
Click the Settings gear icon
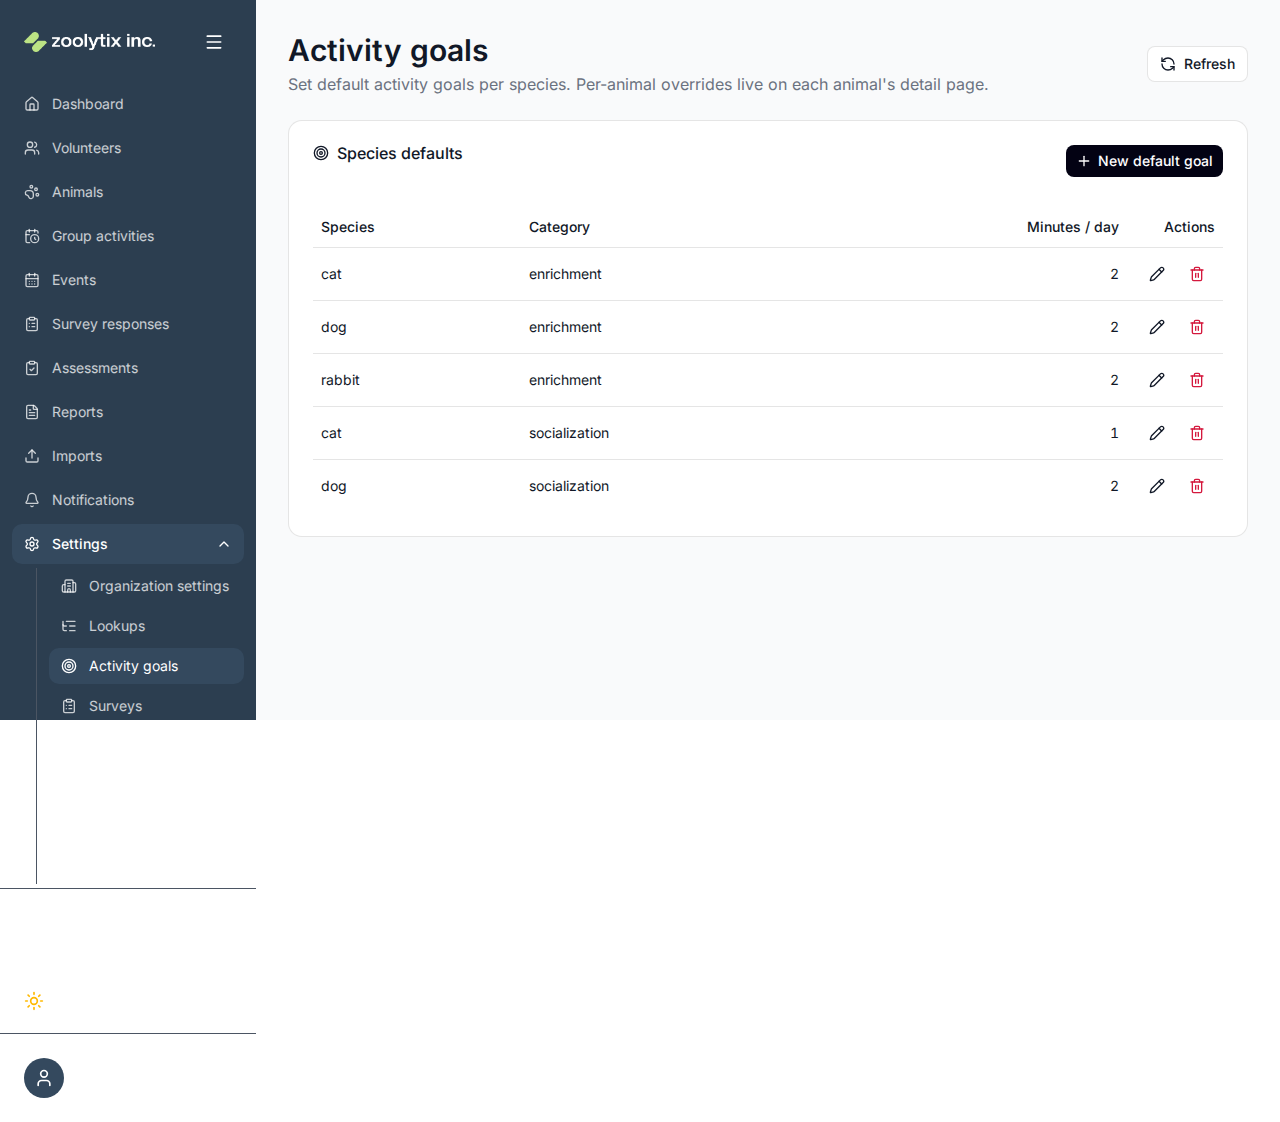32,544
